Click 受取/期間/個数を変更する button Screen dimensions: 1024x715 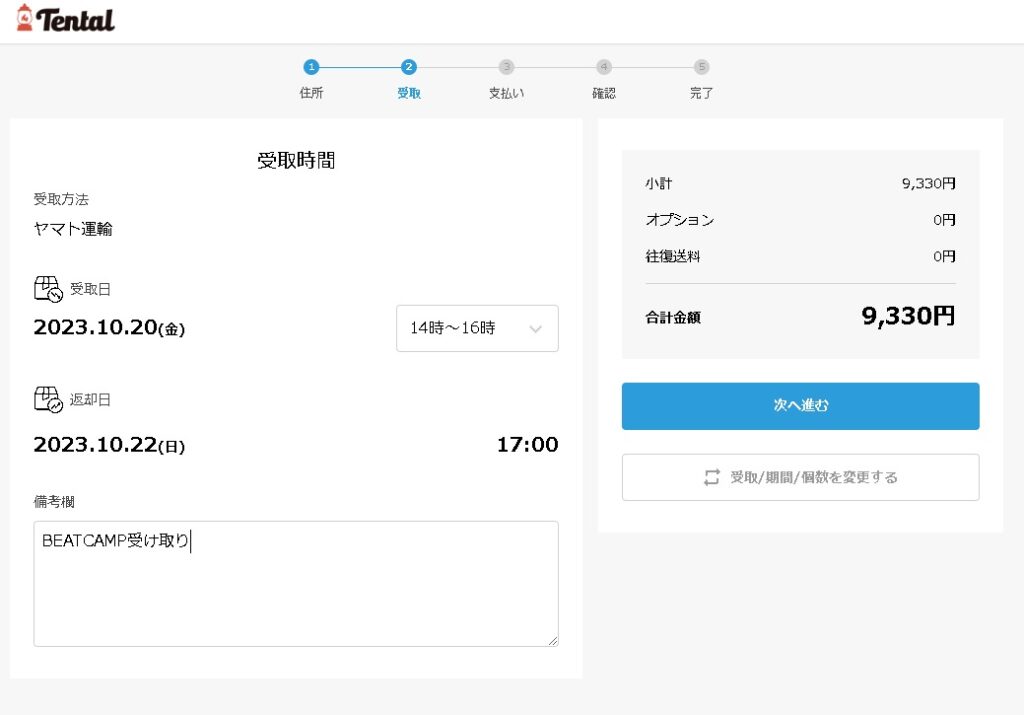click(800, 477)
